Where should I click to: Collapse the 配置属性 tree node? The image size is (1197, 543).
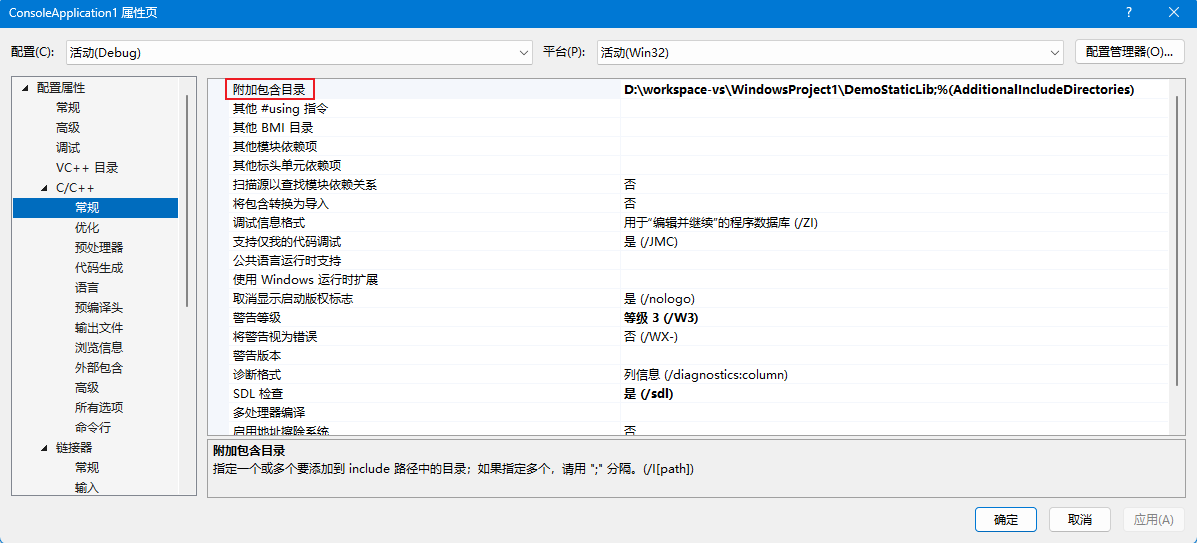(25, 88)
